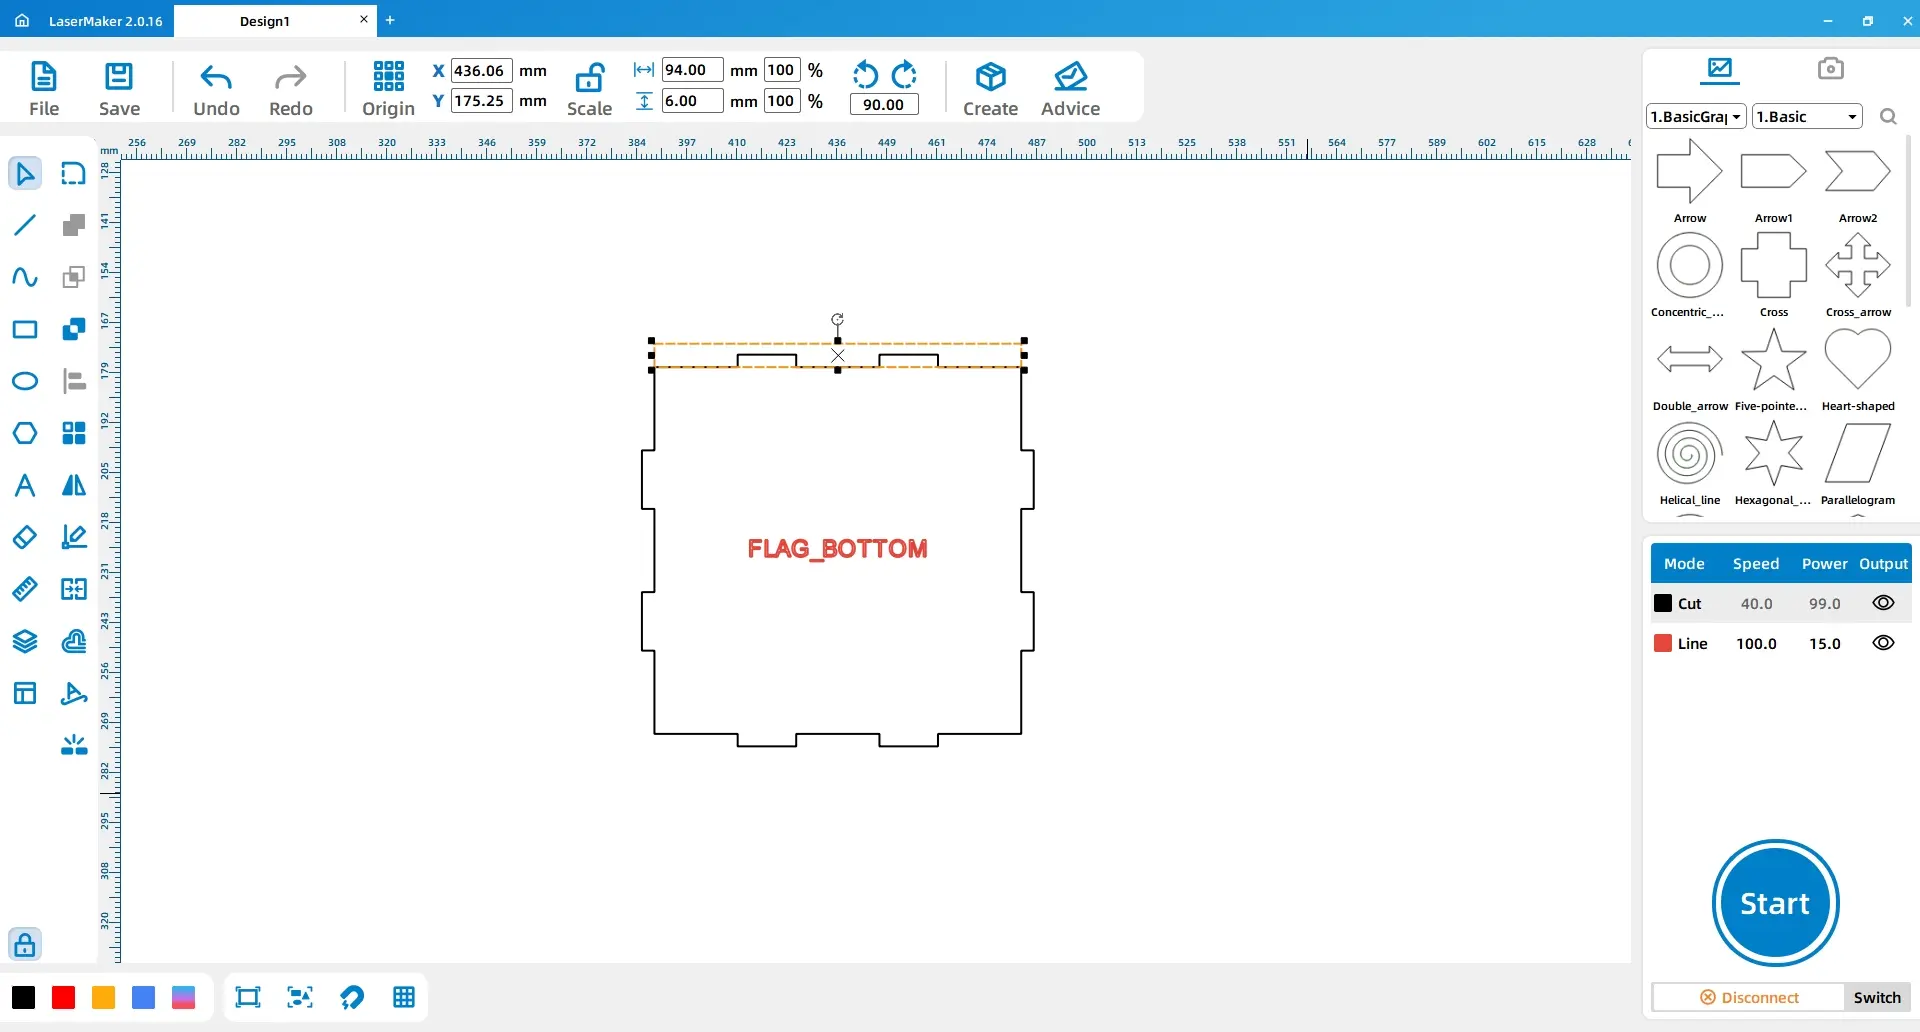
Task: Search the shape library
Action: click(x=1888, y=117)
